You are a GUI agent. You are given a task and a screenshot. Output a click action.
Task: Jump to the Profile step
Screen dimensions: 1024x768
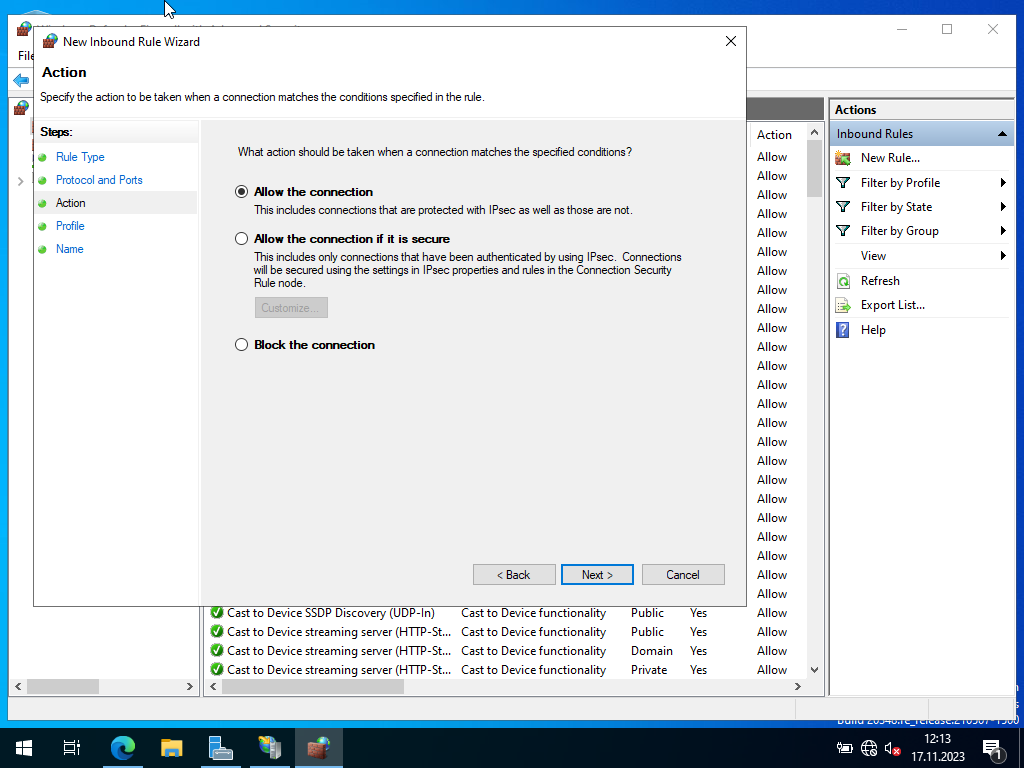point(70,226)
